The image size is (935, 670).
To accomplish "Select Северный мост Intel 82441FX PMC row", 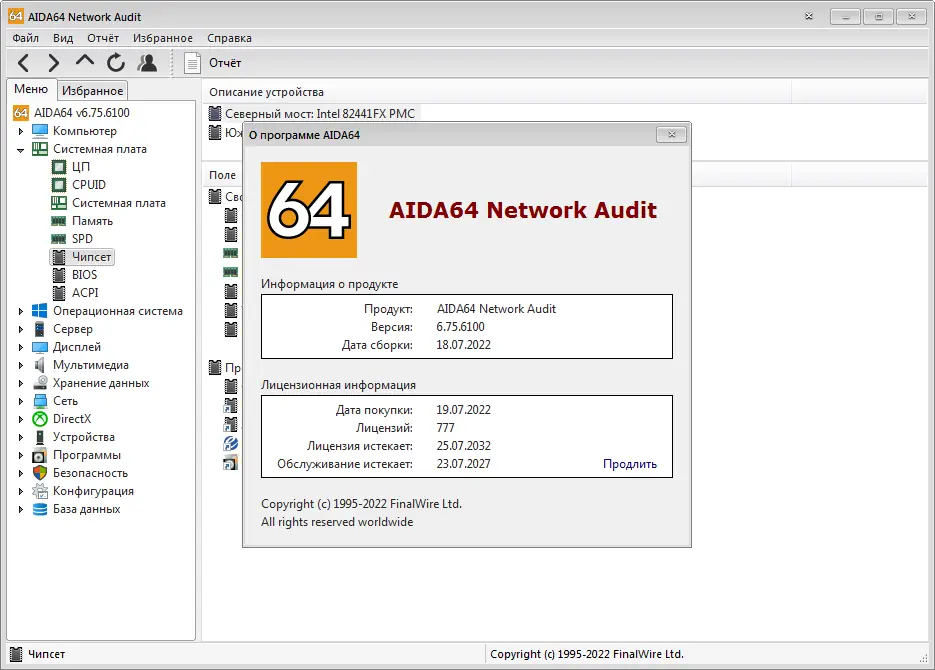I will click(x=319, y=114).
